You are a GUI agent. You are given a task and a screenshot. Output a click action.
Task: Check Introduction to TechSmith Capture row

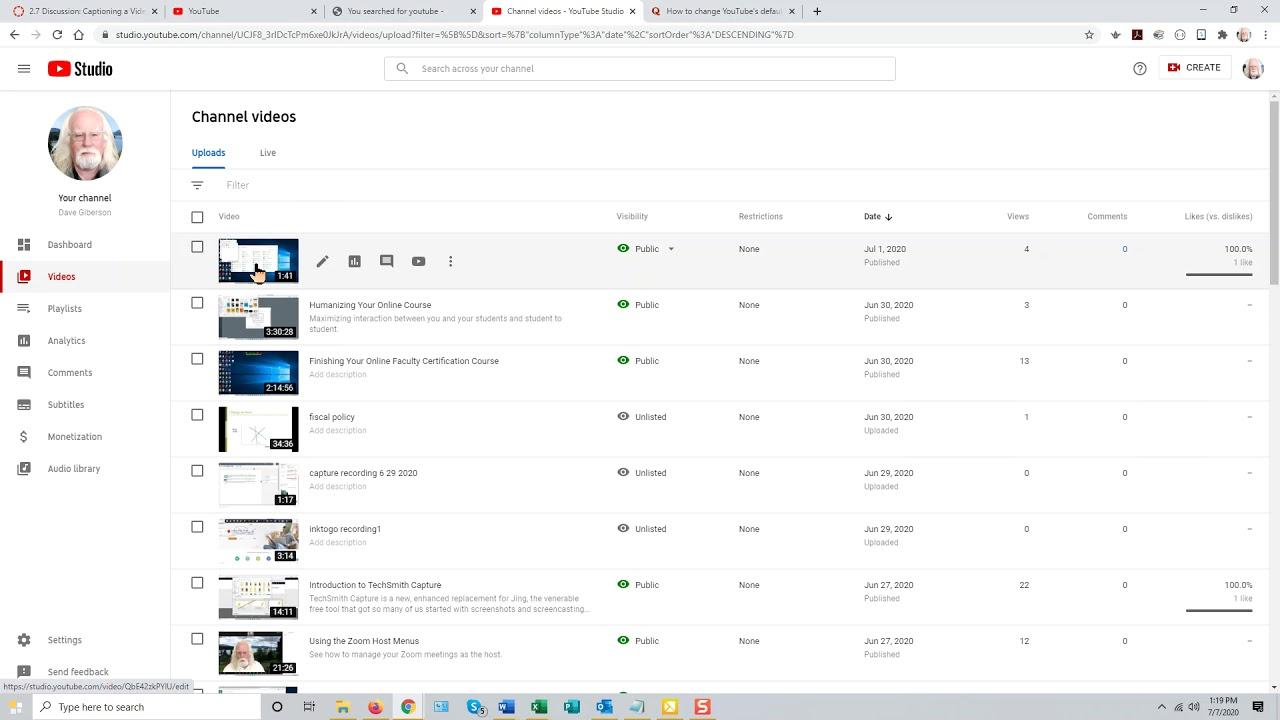pyautogui.click(x=197, y=583)
